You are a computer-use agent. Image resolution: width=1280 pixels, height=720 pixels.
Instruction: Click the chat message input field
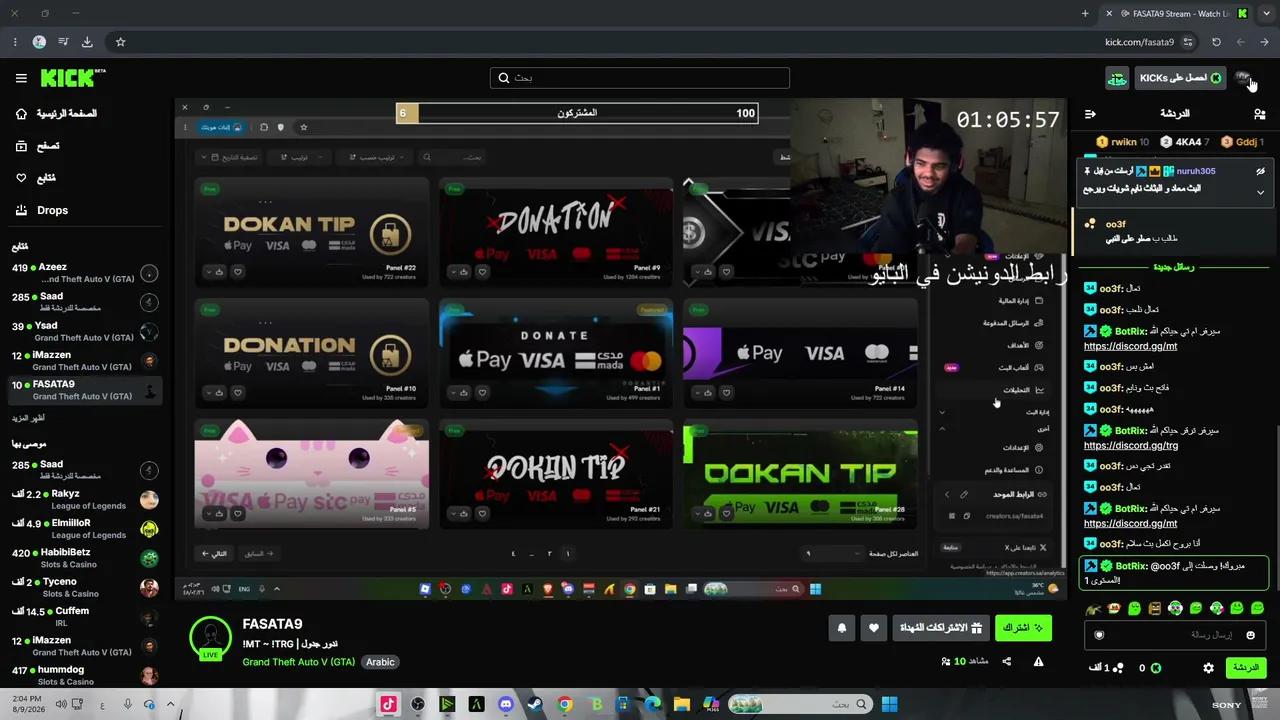(1175, 635)
